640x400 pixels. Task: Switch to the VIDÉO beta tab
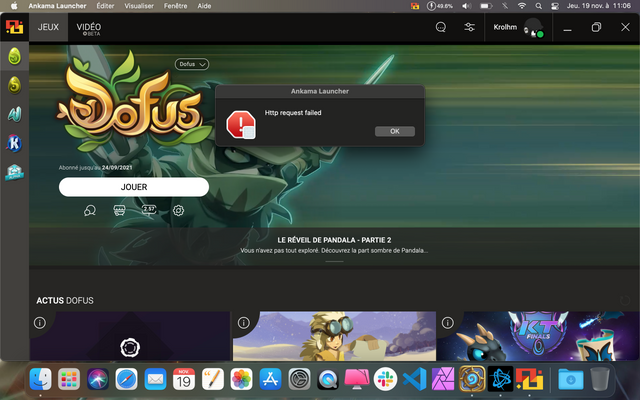point(89,27)
